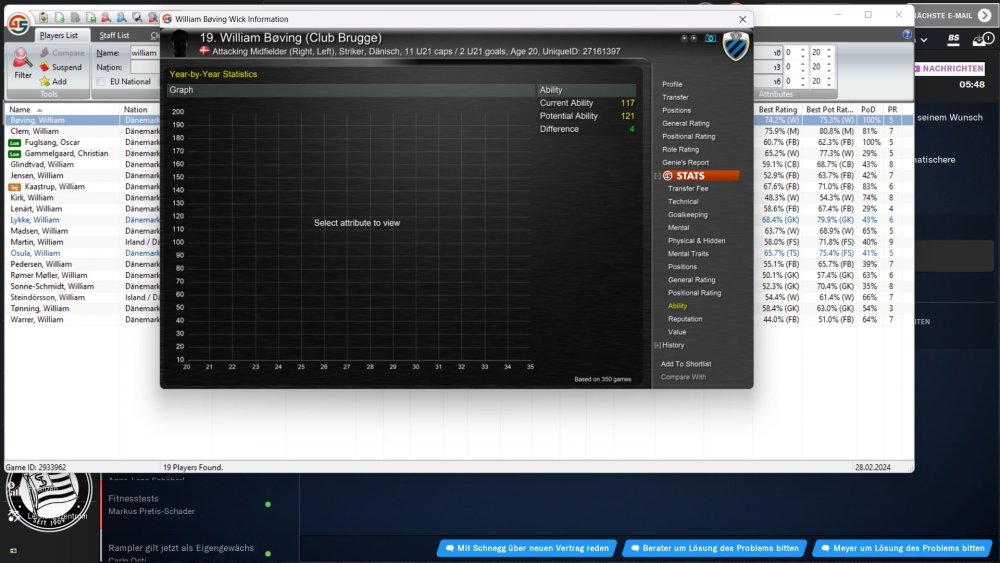Click 'Mit Schnegg über neuen Vertrag reden'

525,548
